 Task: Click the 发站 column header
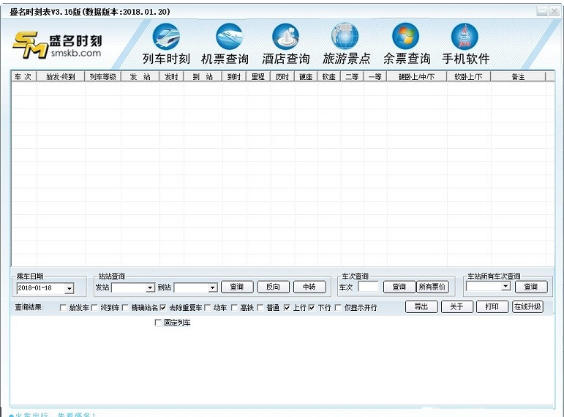pos(140,77)
